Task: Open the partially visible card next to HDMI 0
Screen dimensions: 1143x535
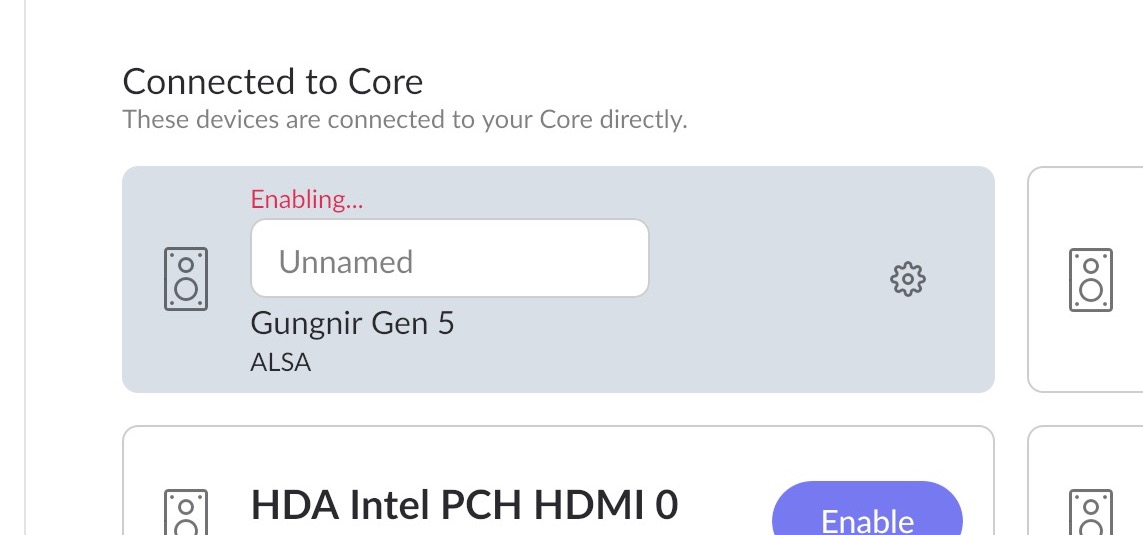Action: click(x=1085, y=480)
